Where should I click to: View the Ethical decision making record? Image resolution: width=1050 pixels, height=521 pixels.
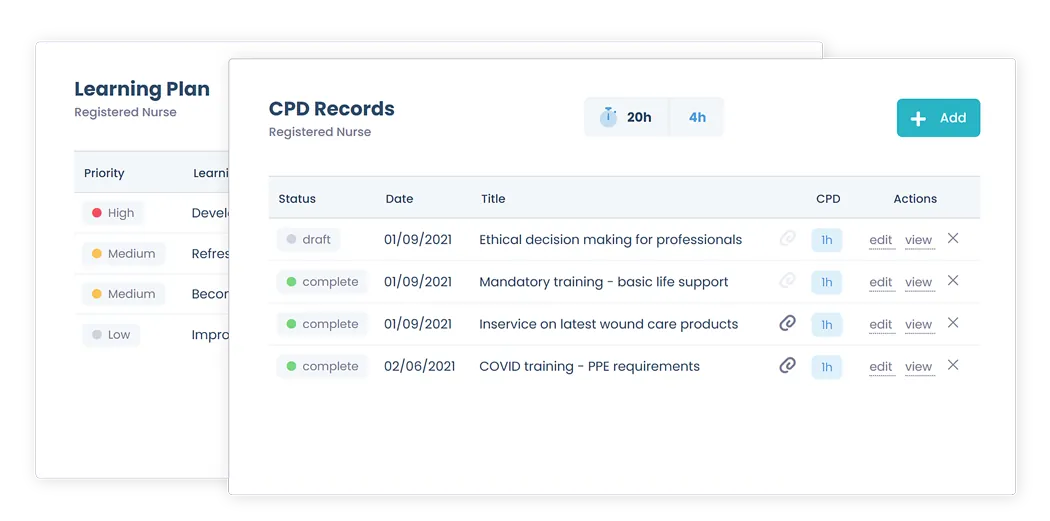(x=919, y=240)
